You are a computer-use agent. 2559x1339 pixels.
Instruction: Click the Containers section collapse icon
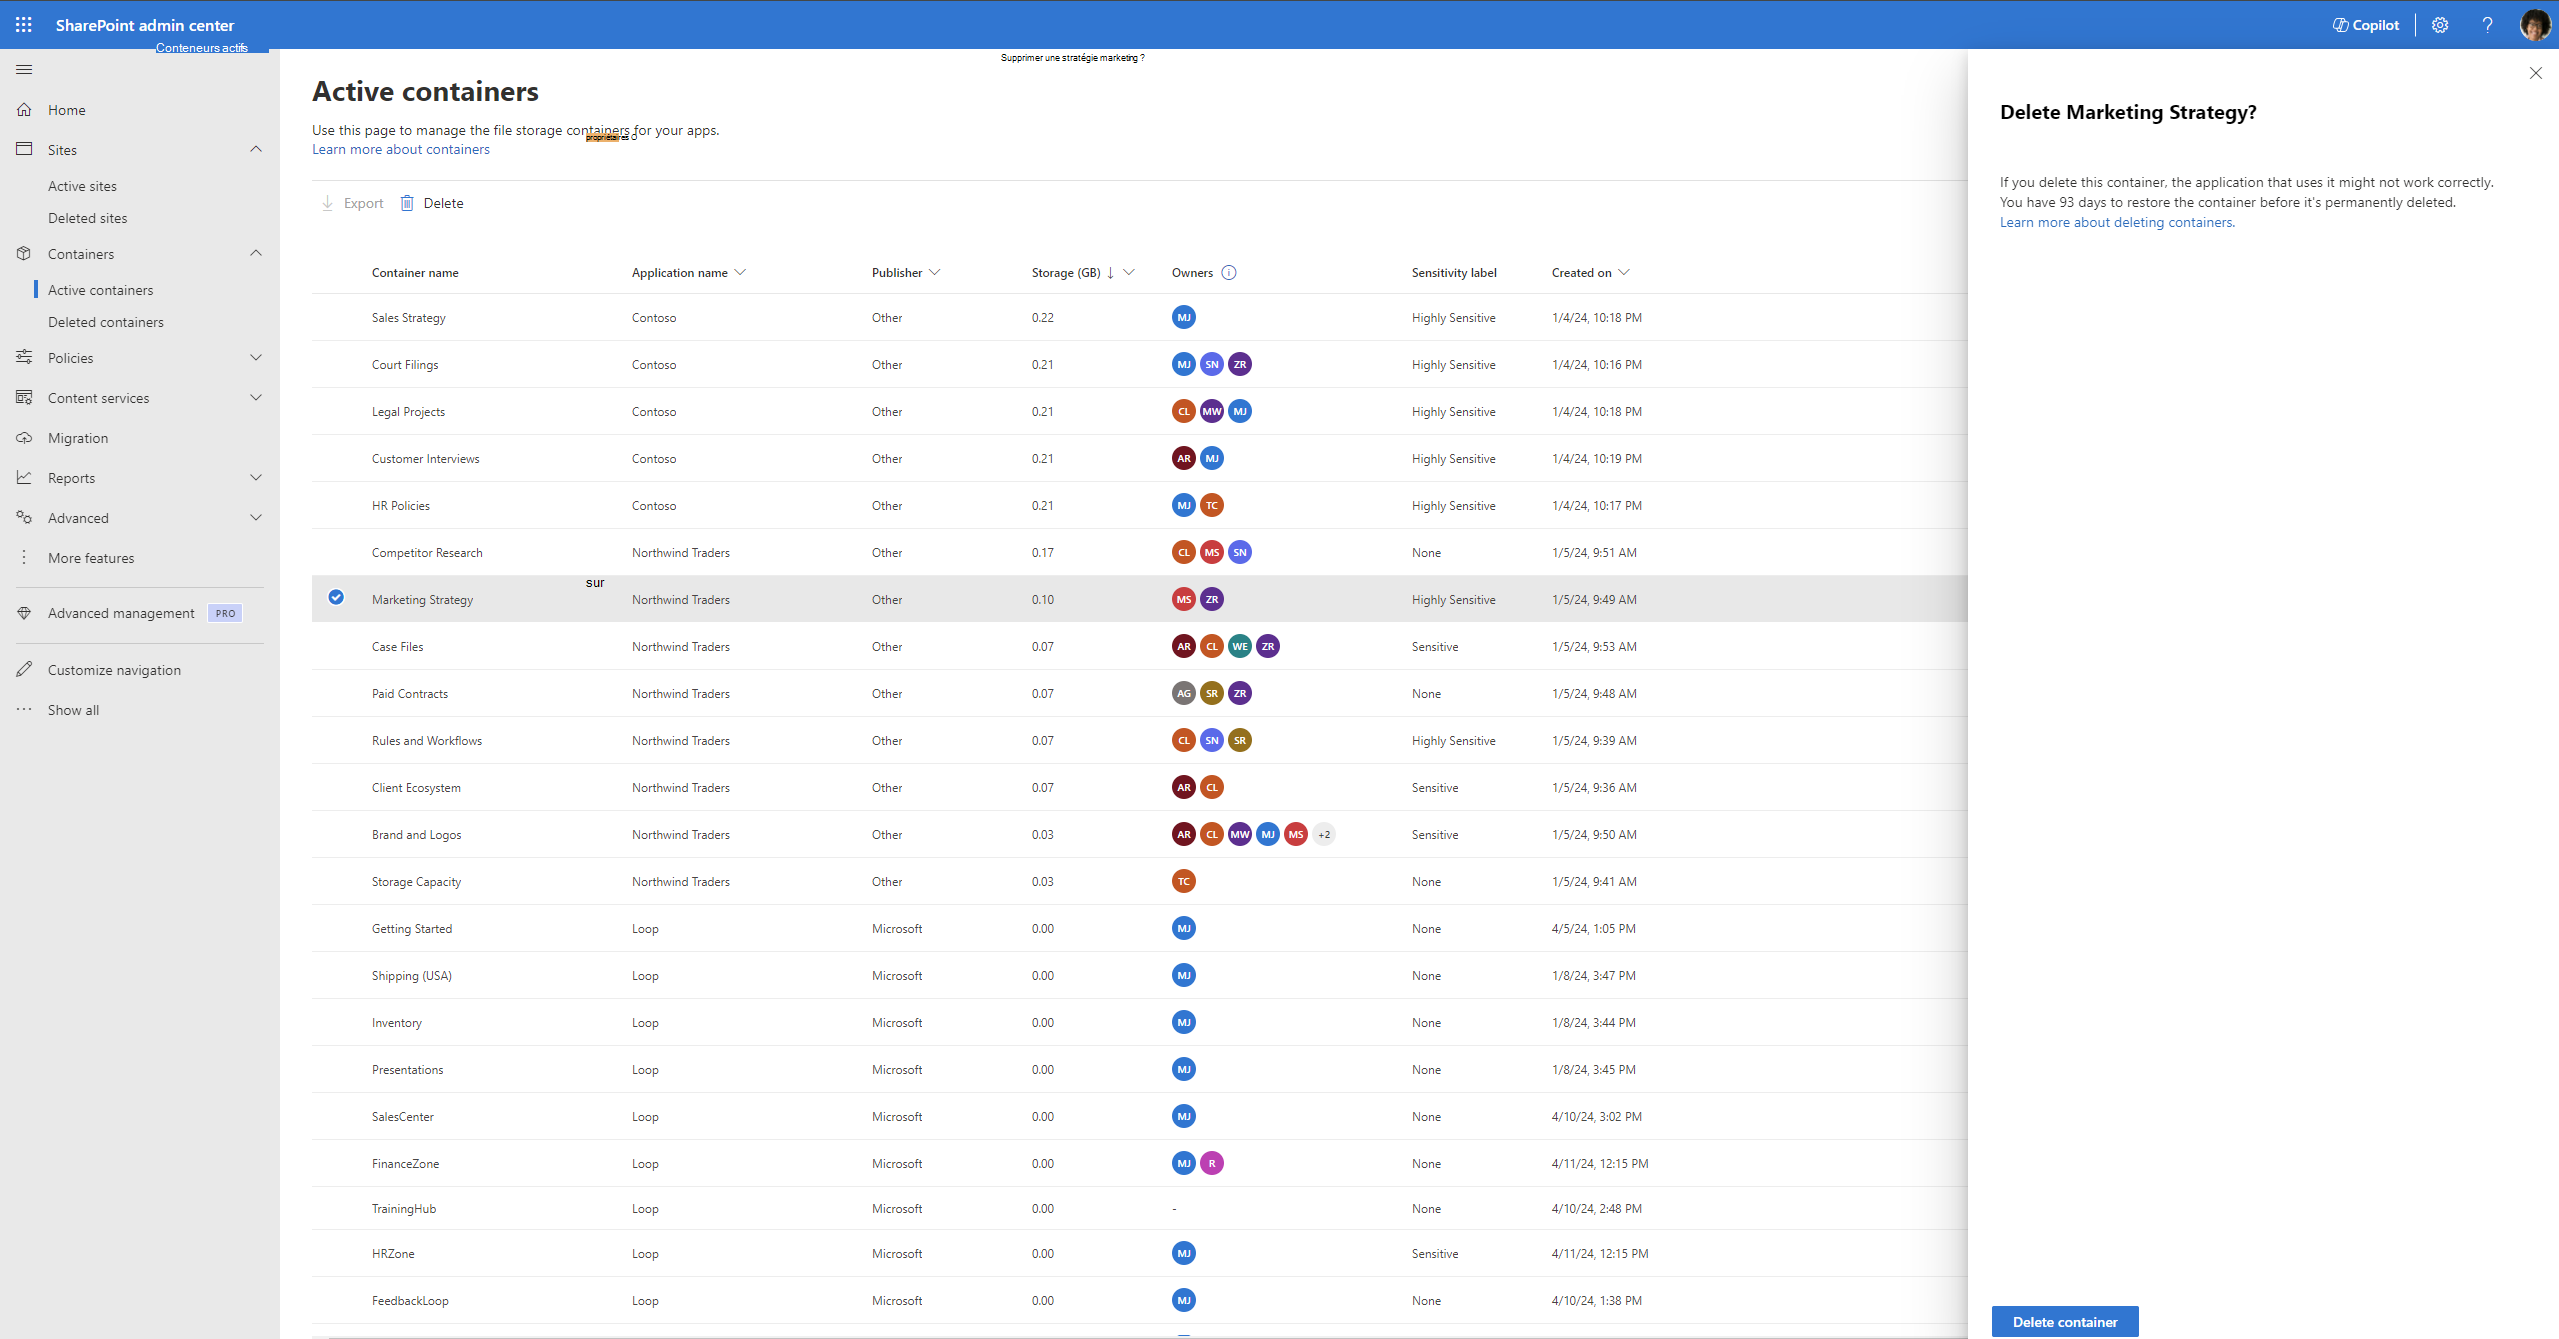click(257, 252)
